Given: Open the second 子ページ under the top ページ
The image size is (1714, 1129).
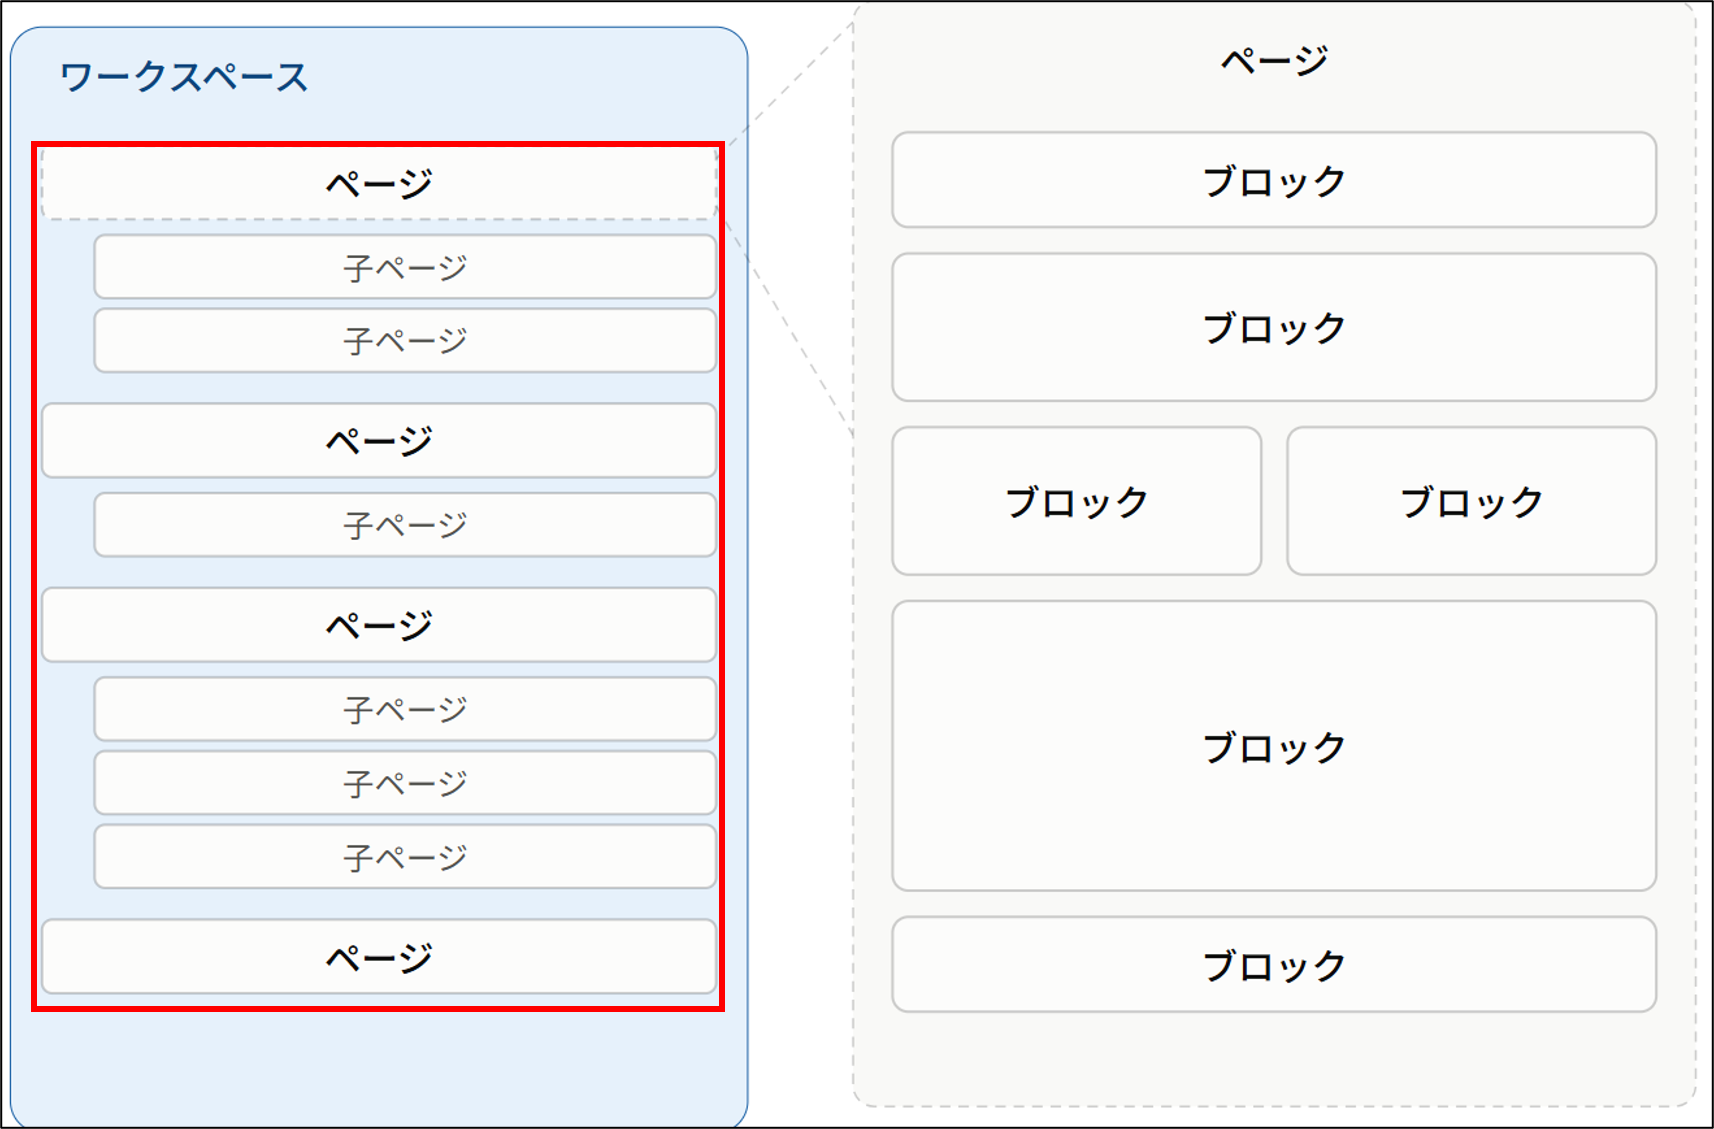Looking at the screenshot, I should [405, 340].
